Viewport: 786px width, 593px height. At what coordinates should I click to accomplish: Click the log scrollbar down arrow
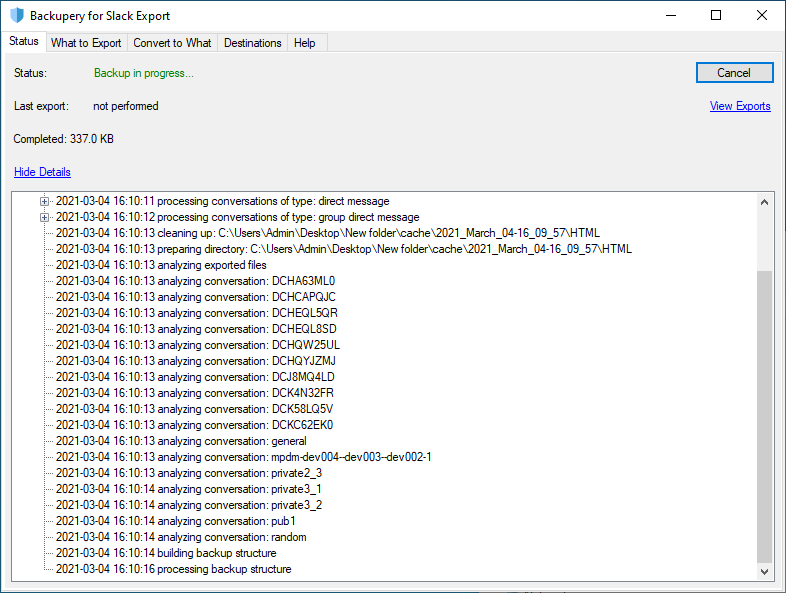coord(764,571)
